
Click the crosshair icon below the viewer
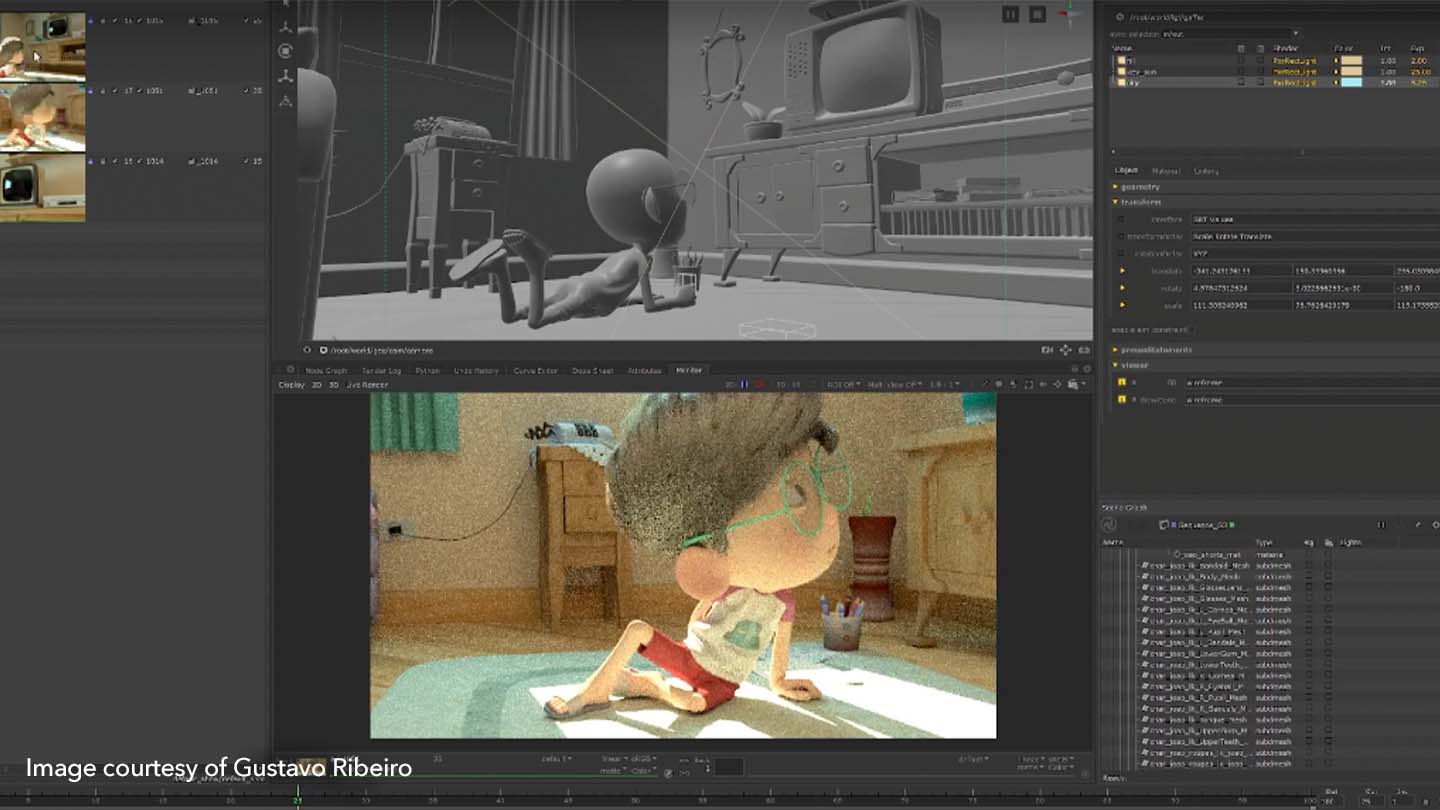[x=1065, y=350]
